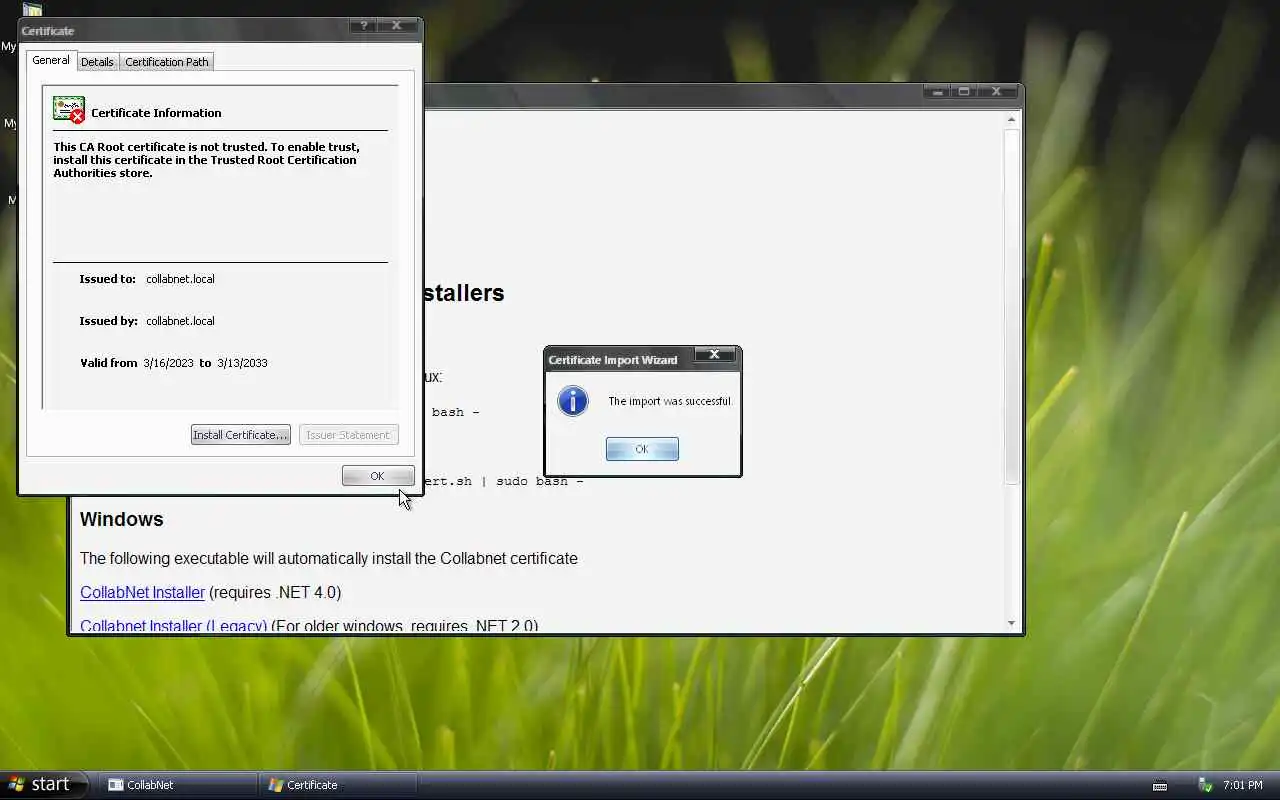Screen dimensions: 1280x800
Task: Close the Certificate Import Wizard dialog
Action: 714,354
